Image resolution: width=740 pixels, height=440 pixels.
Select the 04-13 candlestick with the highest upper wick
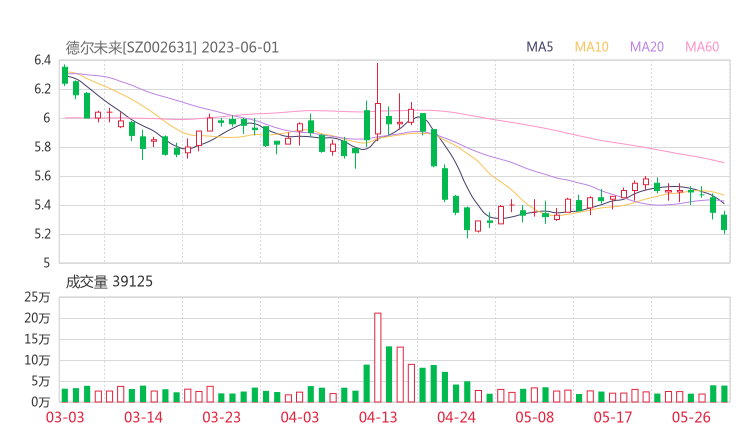click(x=378, y=102)
